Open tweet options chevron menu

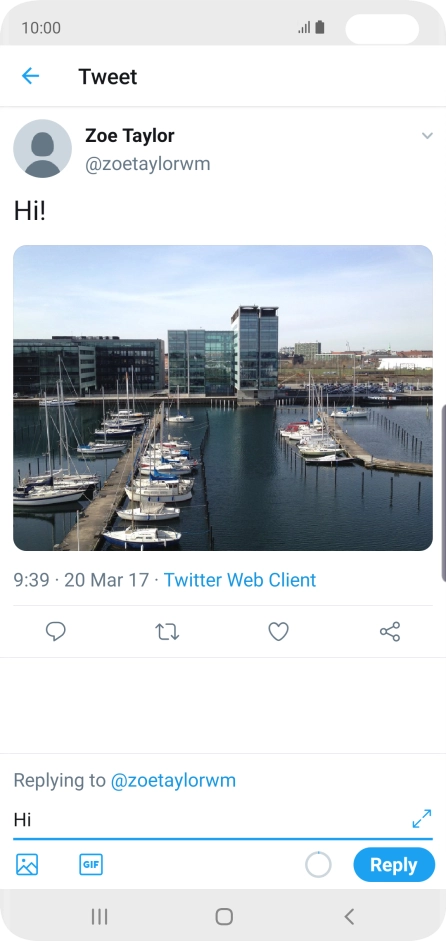[x=427, y=136]
